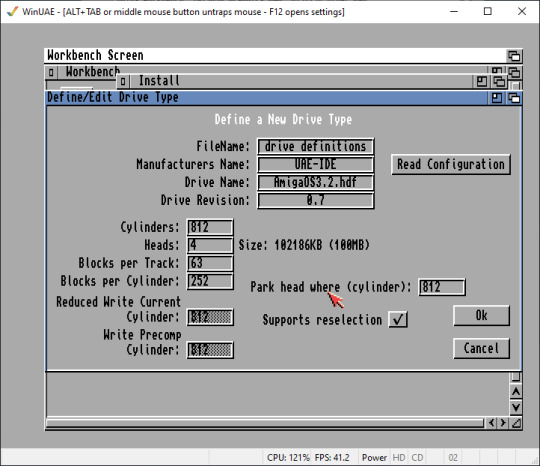Click the Workbench window zoom gadget

pos(497,71)
